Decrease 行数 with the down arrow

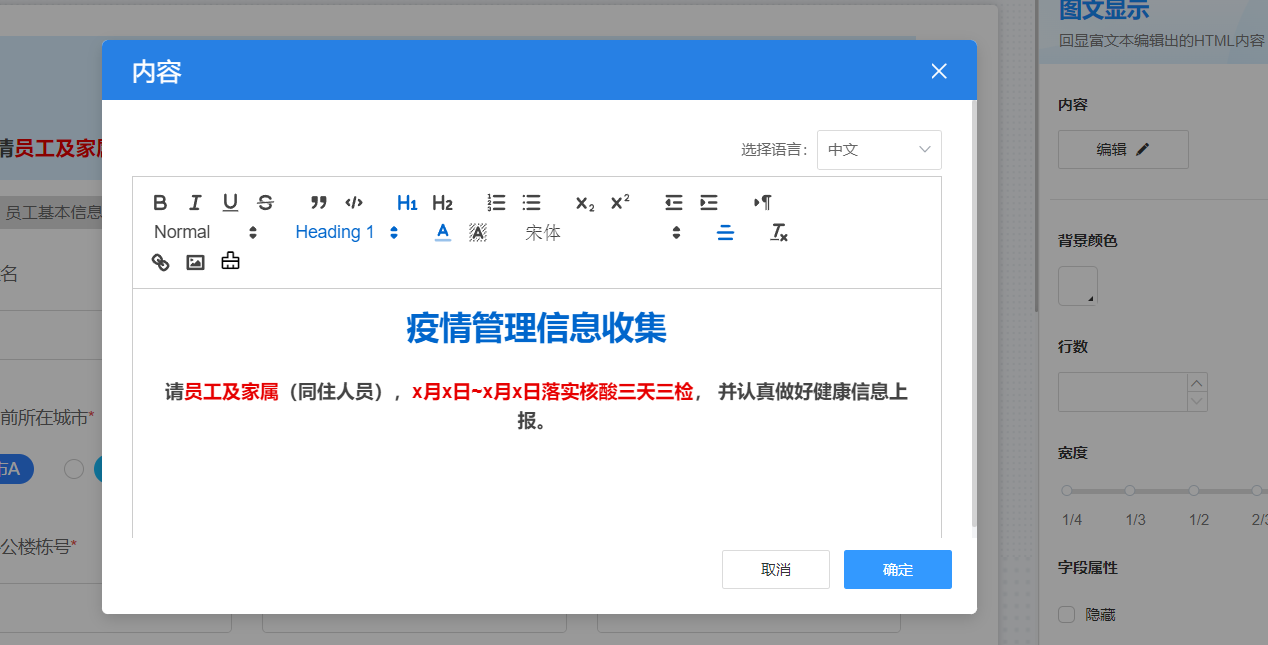pyautogui.click(x=1197, y=402)
